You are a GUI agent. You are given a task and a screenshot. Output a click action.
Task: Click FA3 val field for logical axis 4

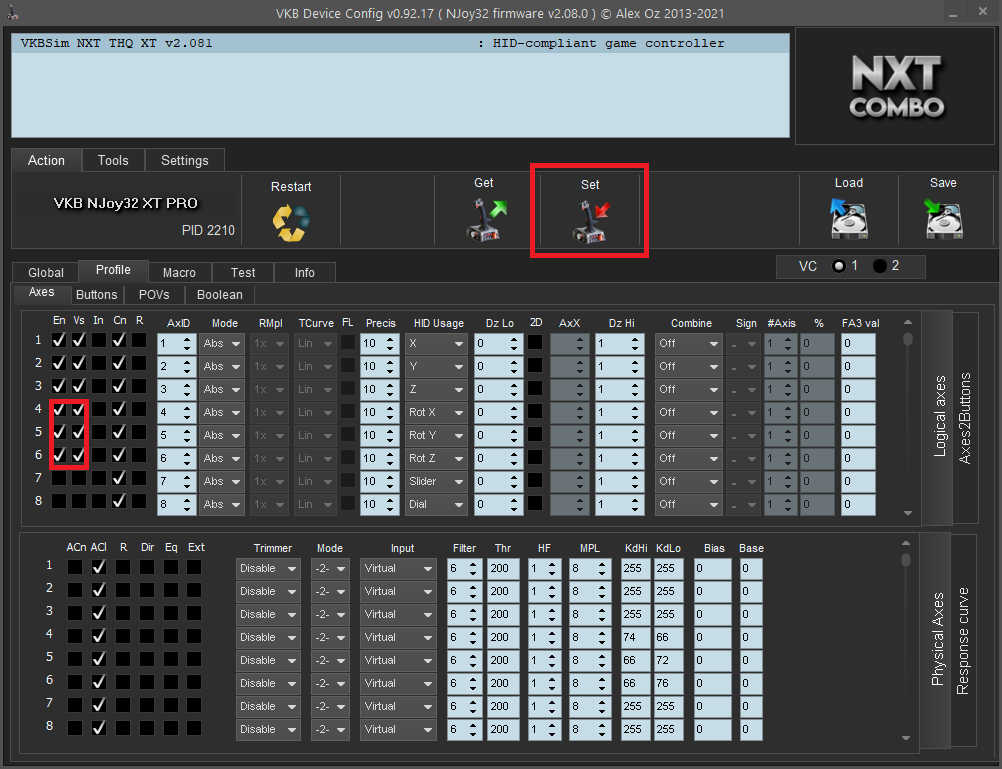tap(858, 413)
